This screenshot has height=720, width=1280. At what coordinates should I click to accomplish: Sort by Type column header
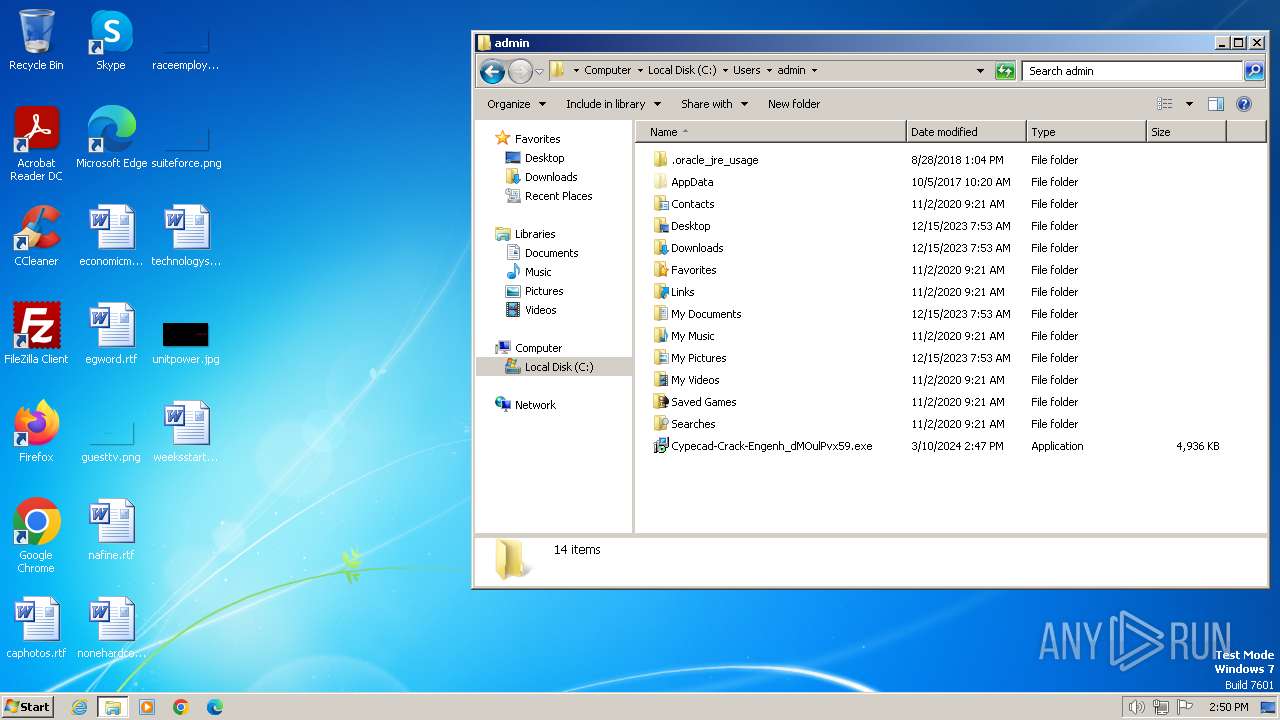[1086, 132]
